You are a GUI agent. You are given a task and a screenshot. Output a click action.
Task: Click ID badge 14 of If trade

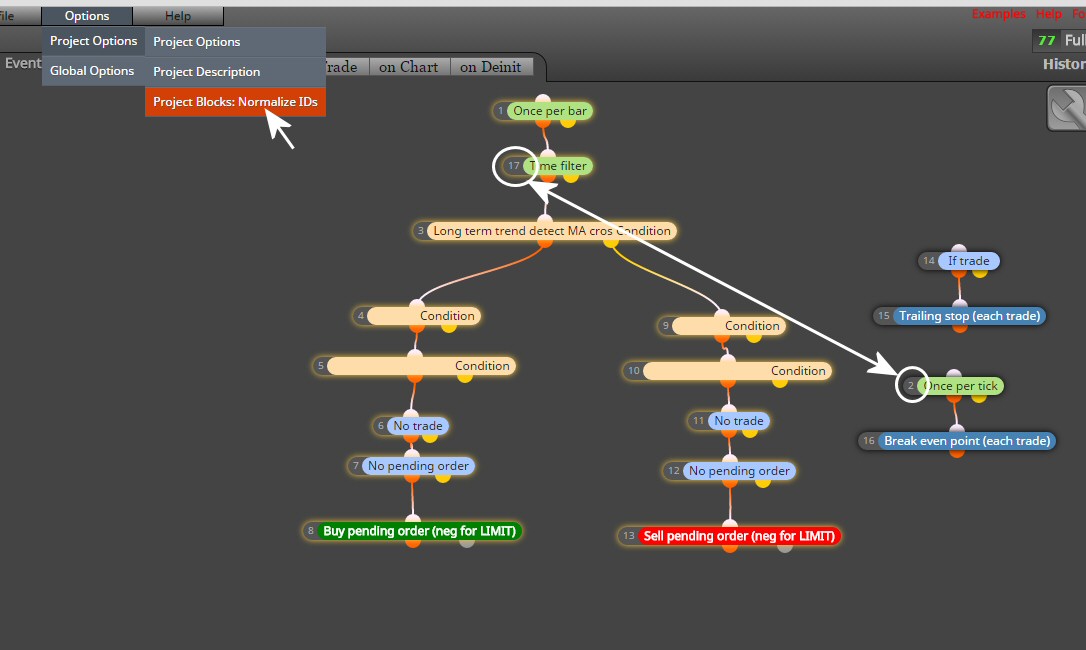pos(929,261)
